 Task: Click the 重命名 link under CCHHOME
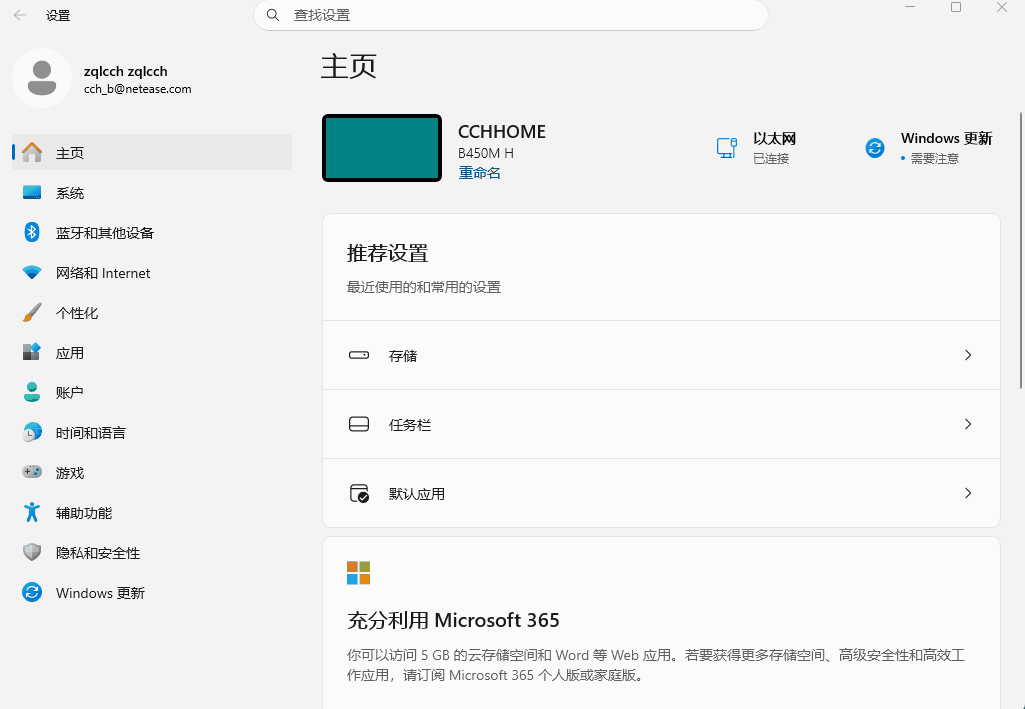click(x=479, y=173)
